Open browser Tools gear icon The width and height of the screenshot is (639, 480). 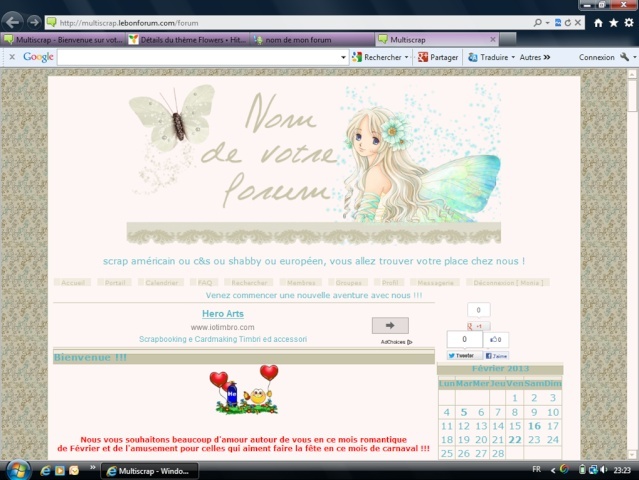coord(629,23)
